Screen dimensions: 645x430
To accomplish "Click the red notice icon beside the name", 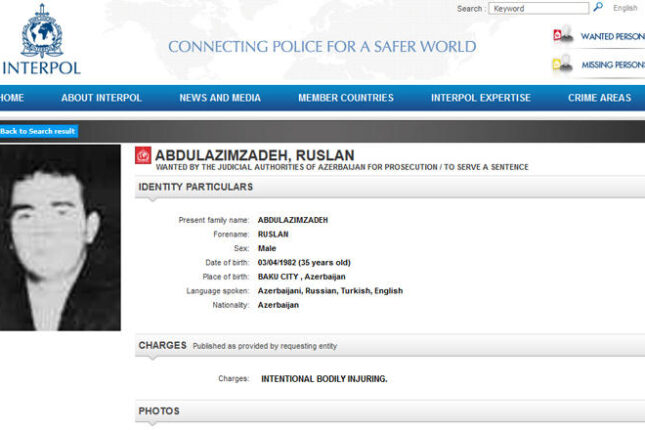I will coord(143,155).
